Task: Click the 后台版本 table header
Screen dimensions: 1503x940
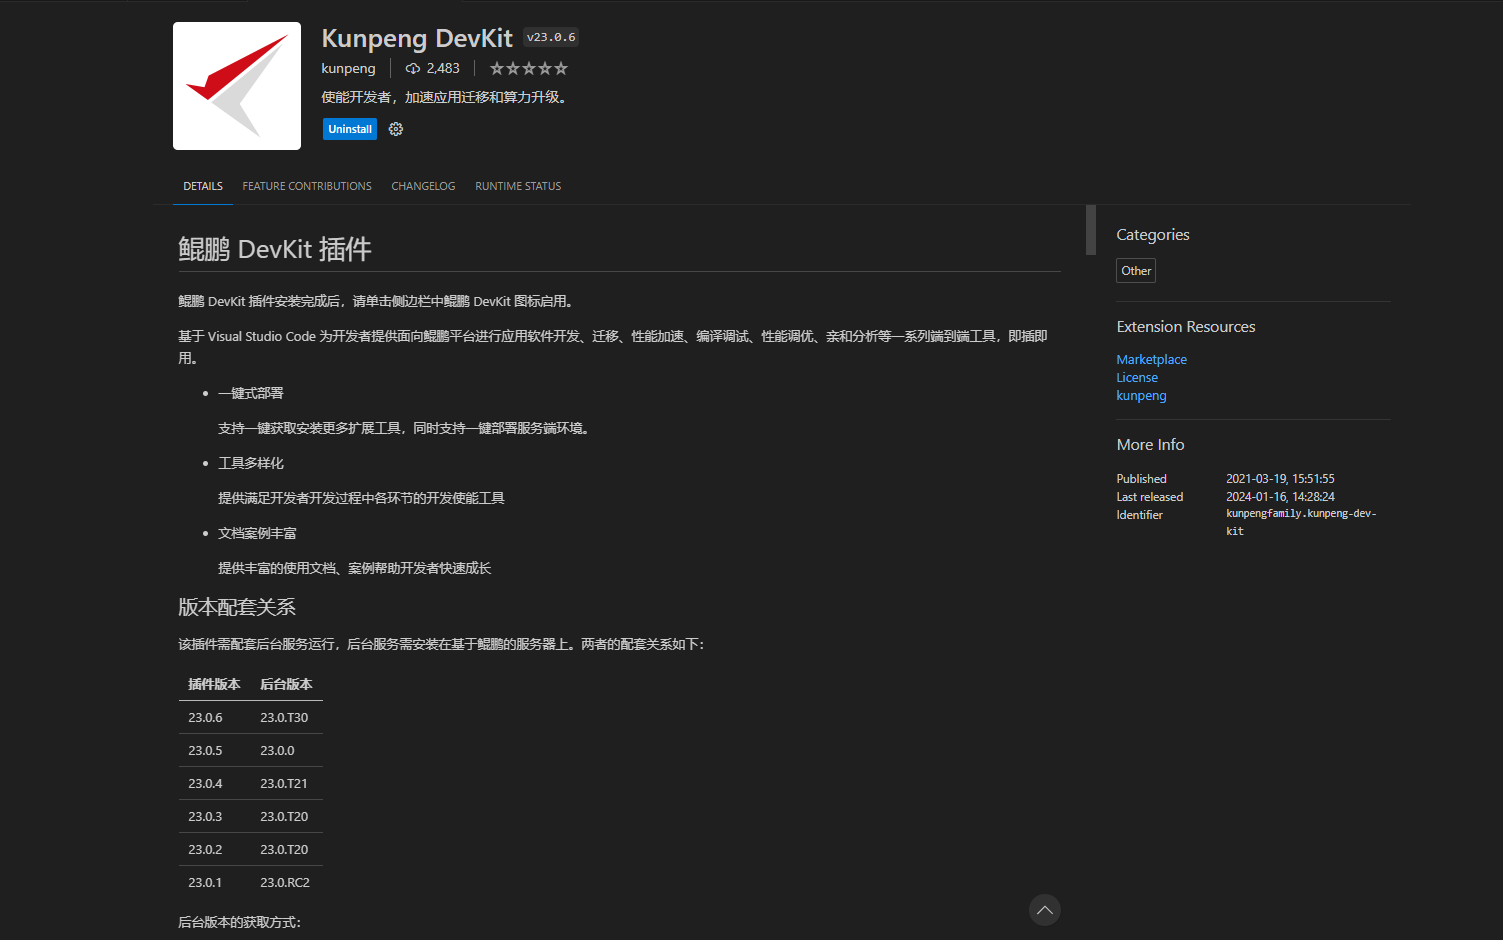Action: pos(286,684)
